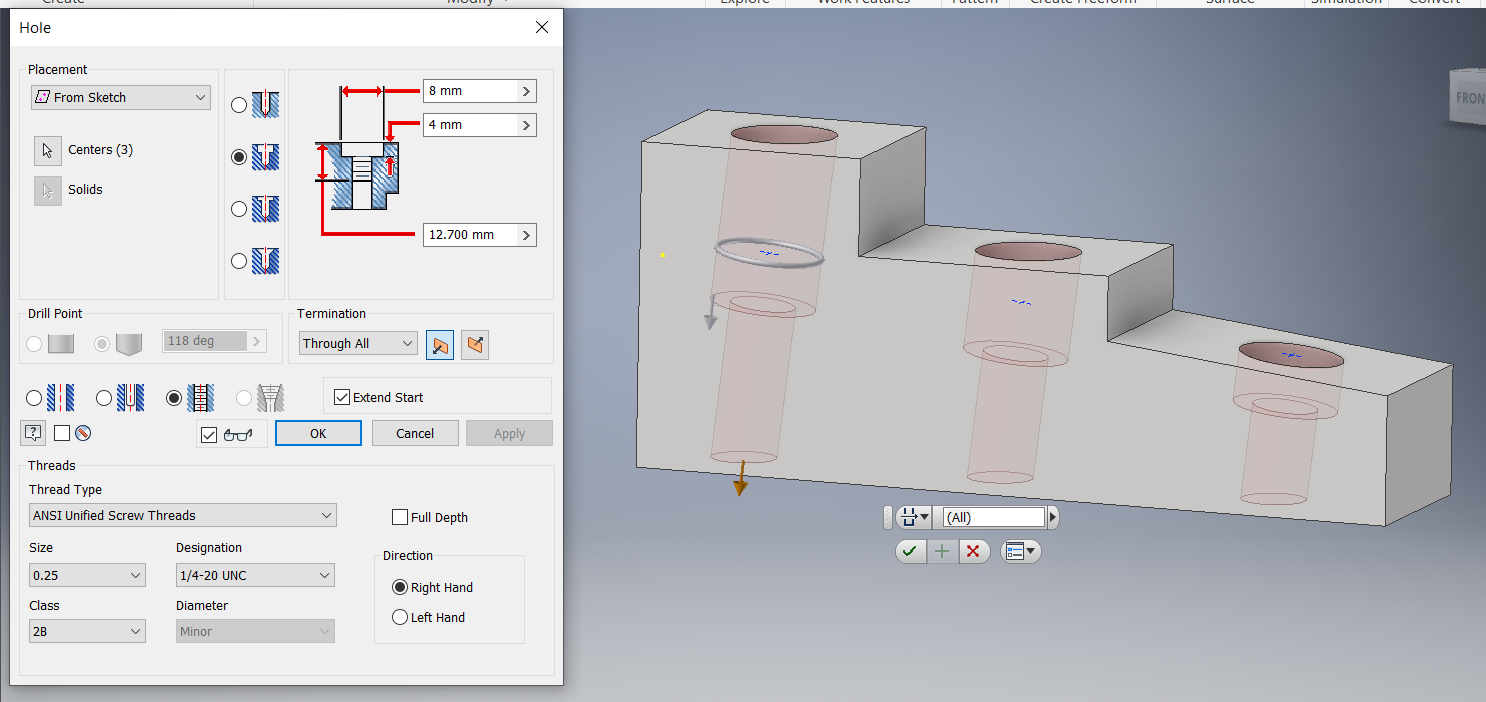
Task: Select the drilled hole type radio
Action: click(239, 105)
